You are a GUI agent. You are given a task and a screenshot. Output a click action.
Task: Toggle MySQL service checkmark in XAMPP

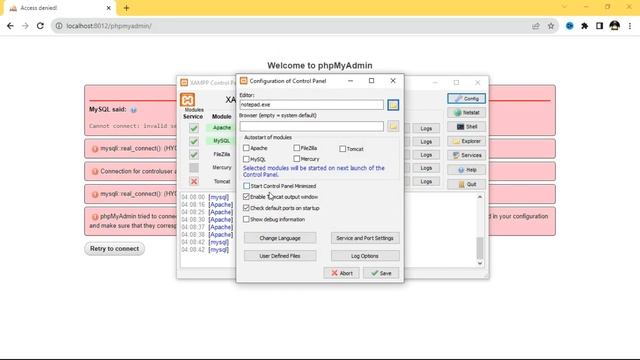coord(194,141)
